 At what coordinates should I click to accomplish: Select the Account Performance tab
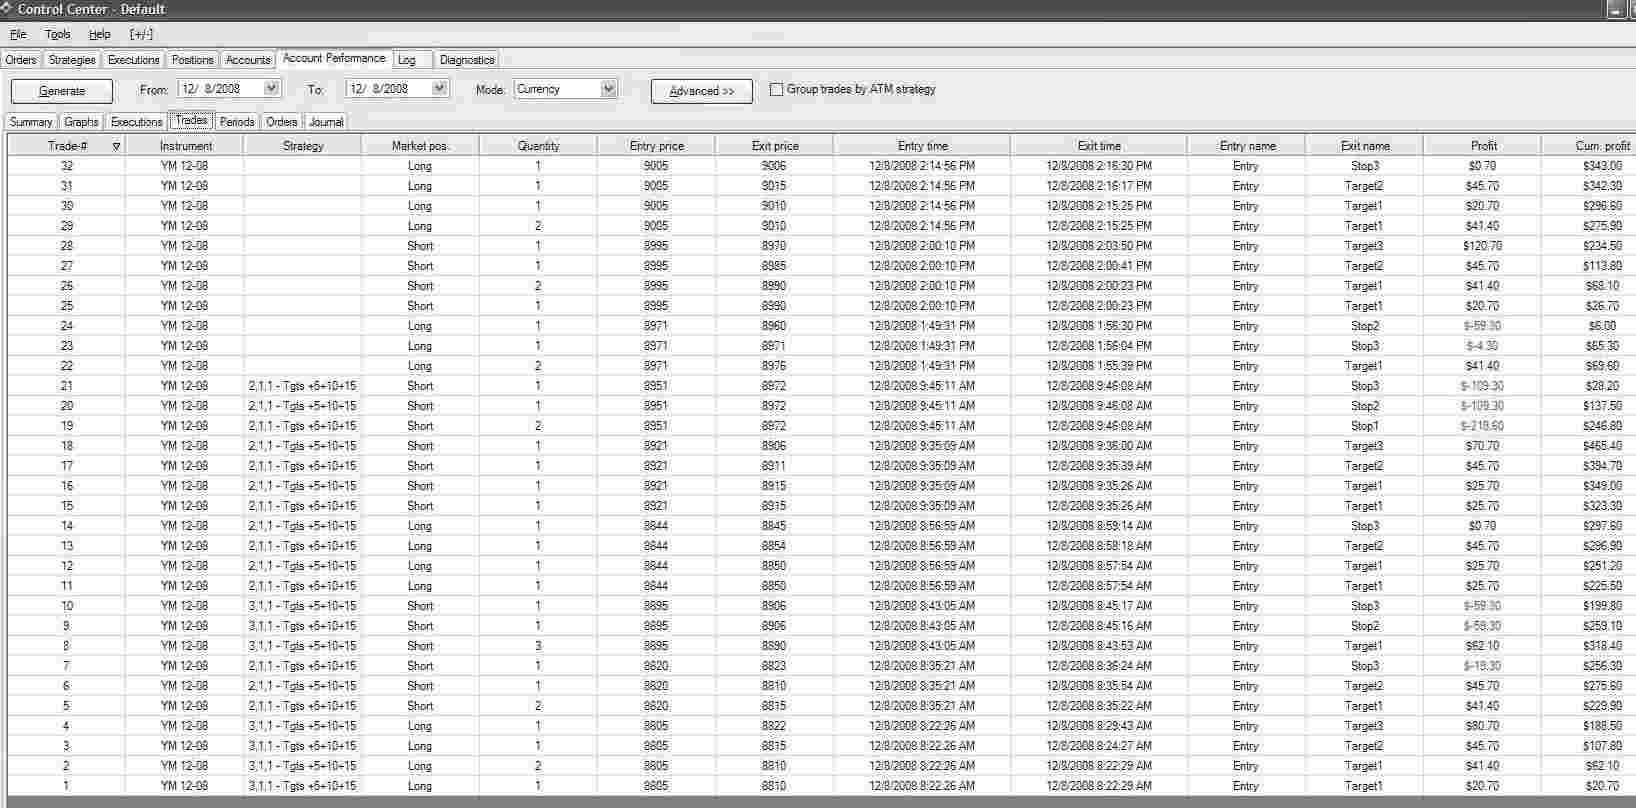(x=334, y=58)
